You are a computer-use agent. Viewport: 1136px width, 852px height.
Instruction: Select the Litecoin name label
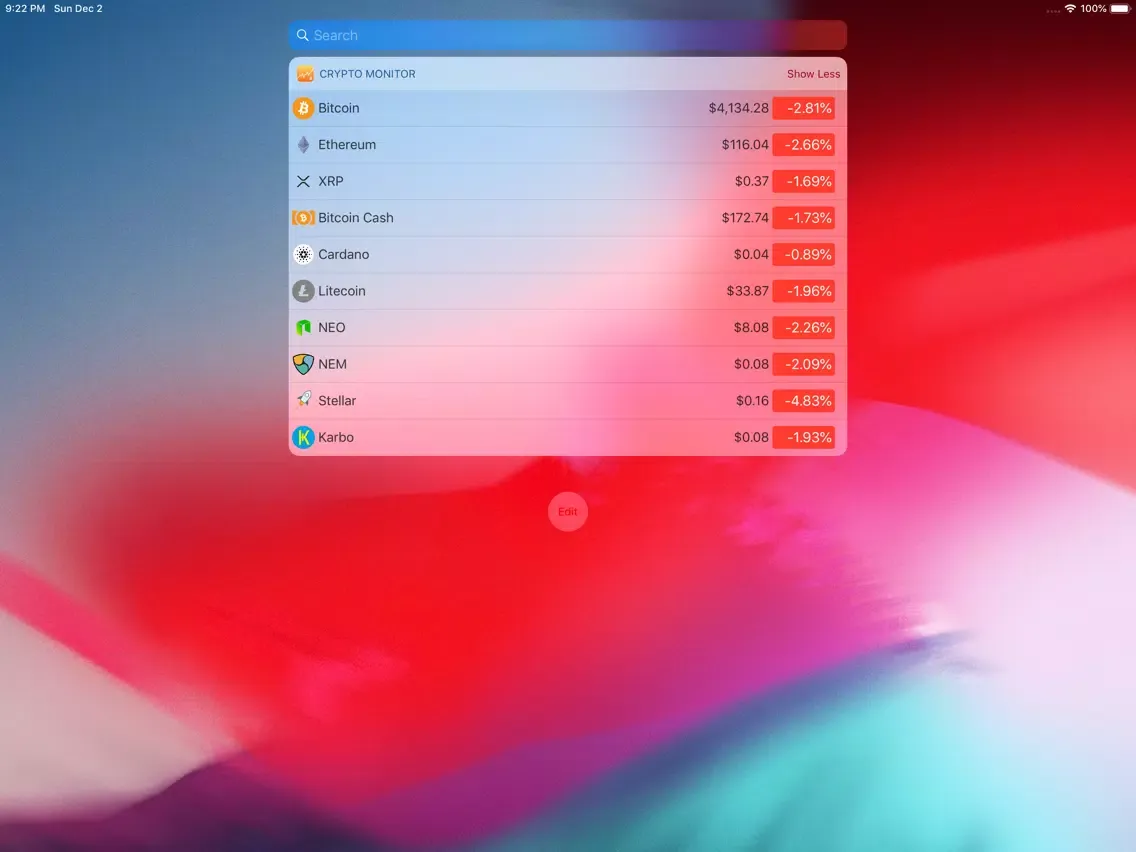point(341,291)
